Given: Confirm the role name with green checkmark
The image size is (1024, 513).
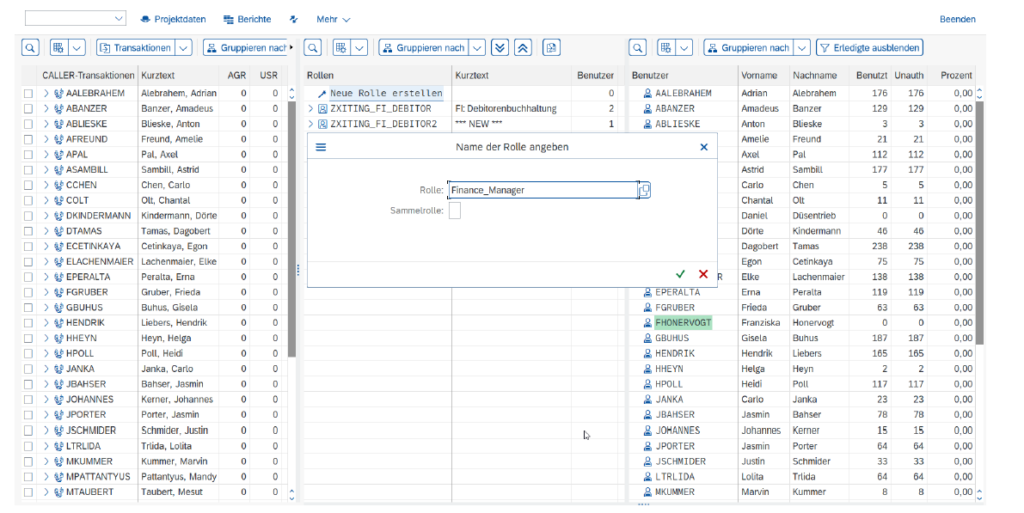Looking at the screenshot, I should (680, 274).
